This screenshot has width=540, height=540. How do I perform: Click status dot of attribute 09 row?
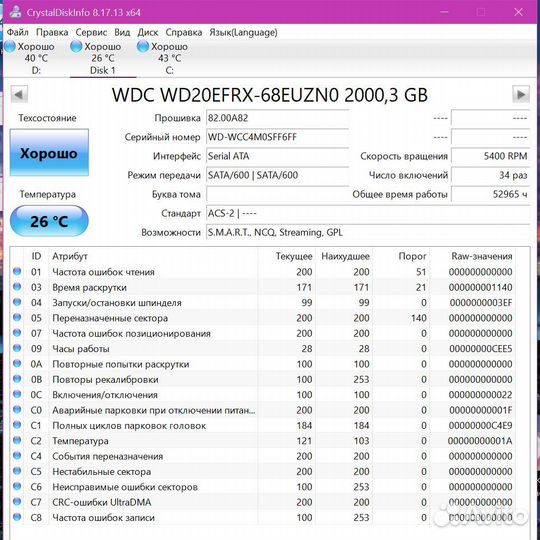tap(17, 348)
